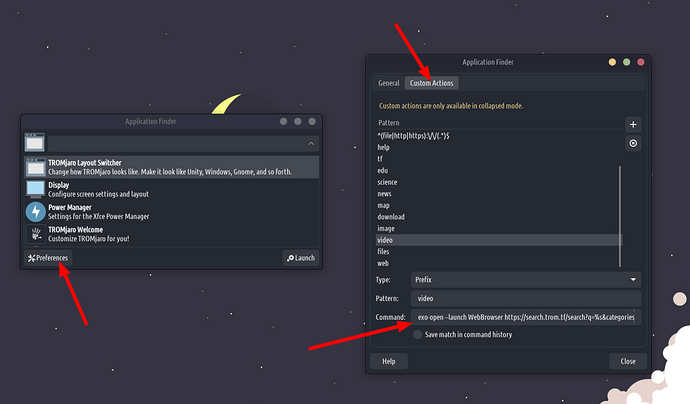Select the help pattern row
This screenshot has width=690, height=404.
pyautogui.click(x=498, y=147)
